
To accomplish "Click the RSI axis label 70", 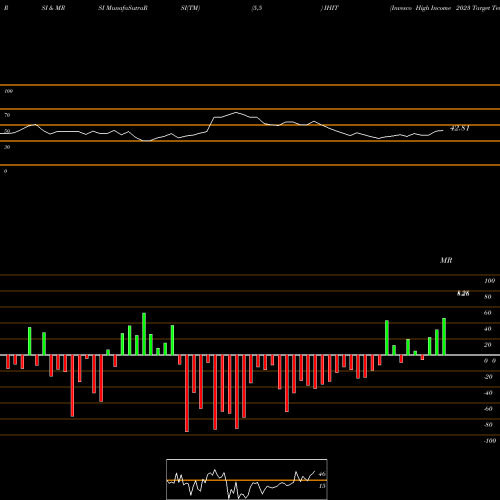I will click(x=7, y=115).
